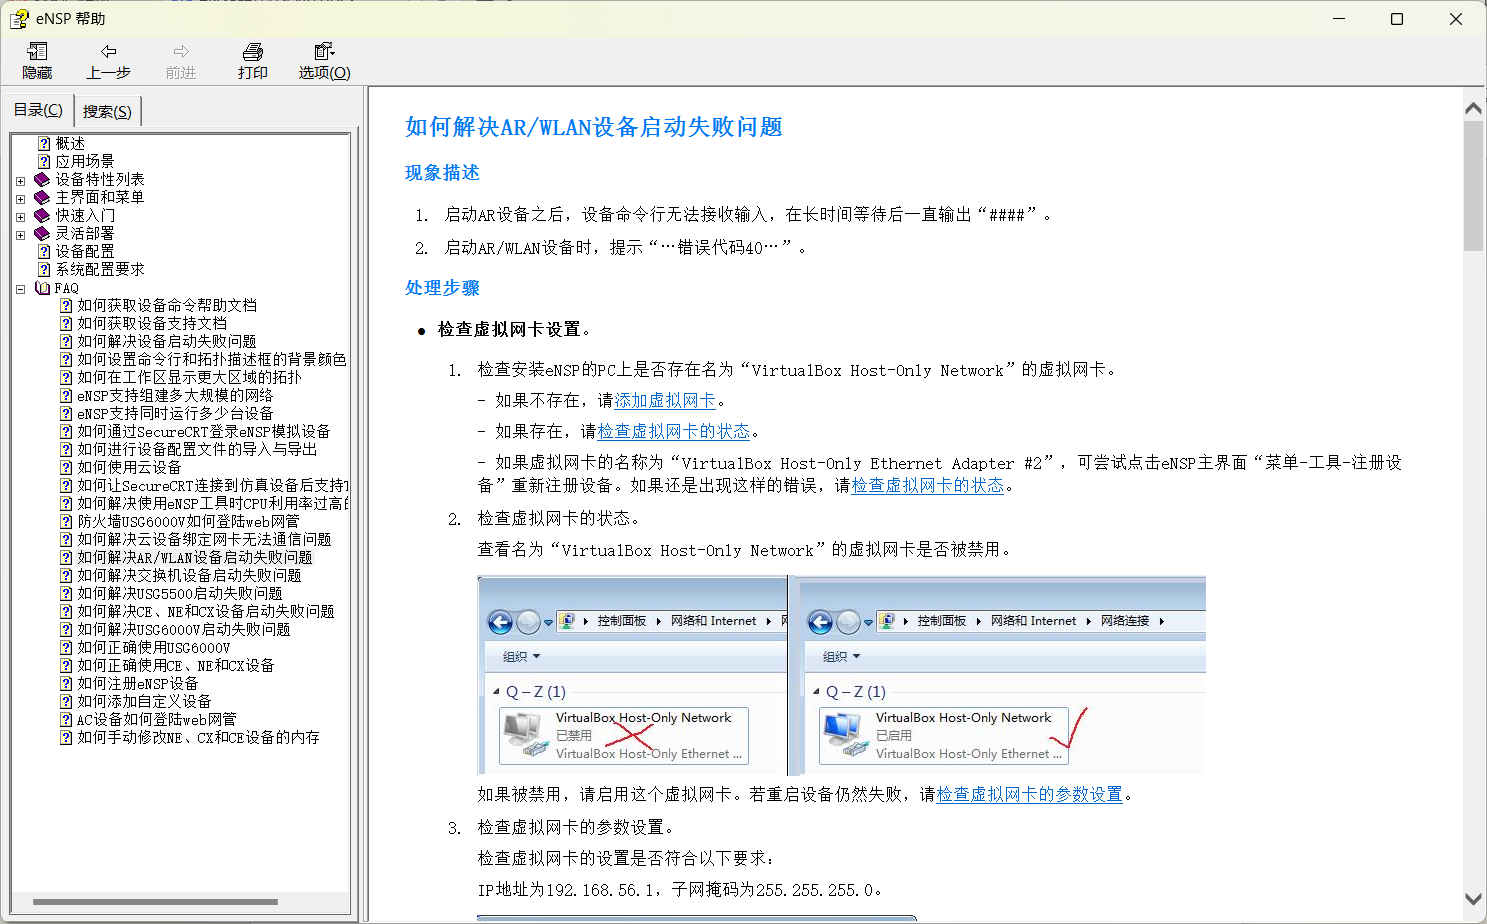Click the disabled and enabled adapter screenshot
The width and height of the screenshot is (1487, 924).
(842, 675)
